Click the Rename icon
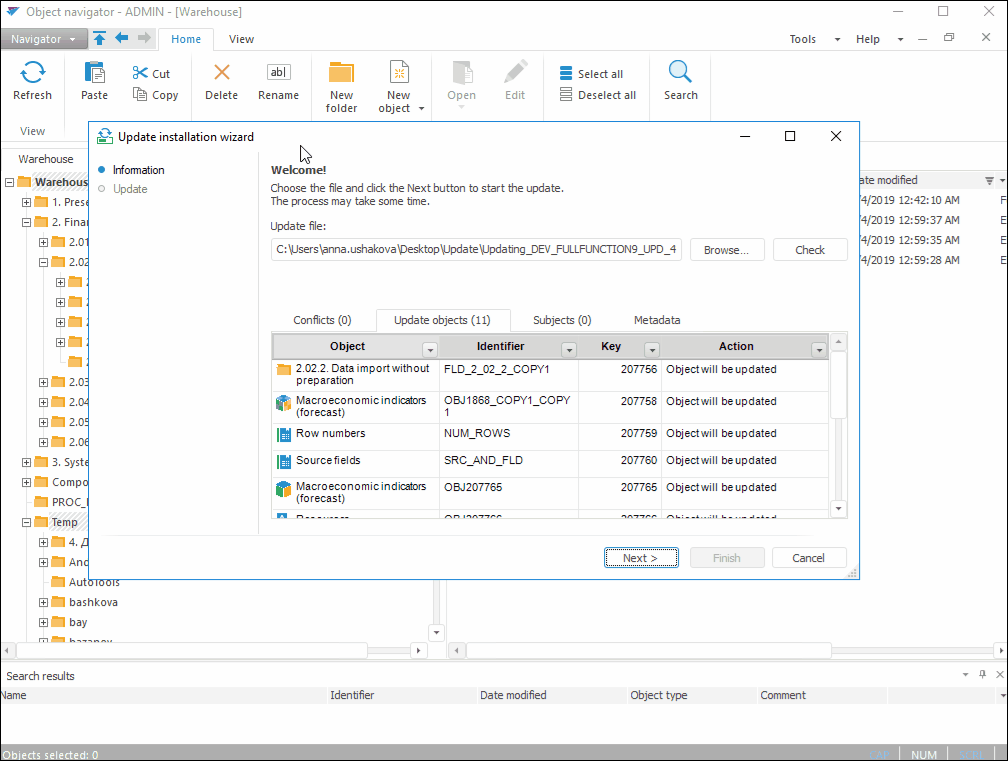This screenshot has width=1008, height=761. point(278,73)
